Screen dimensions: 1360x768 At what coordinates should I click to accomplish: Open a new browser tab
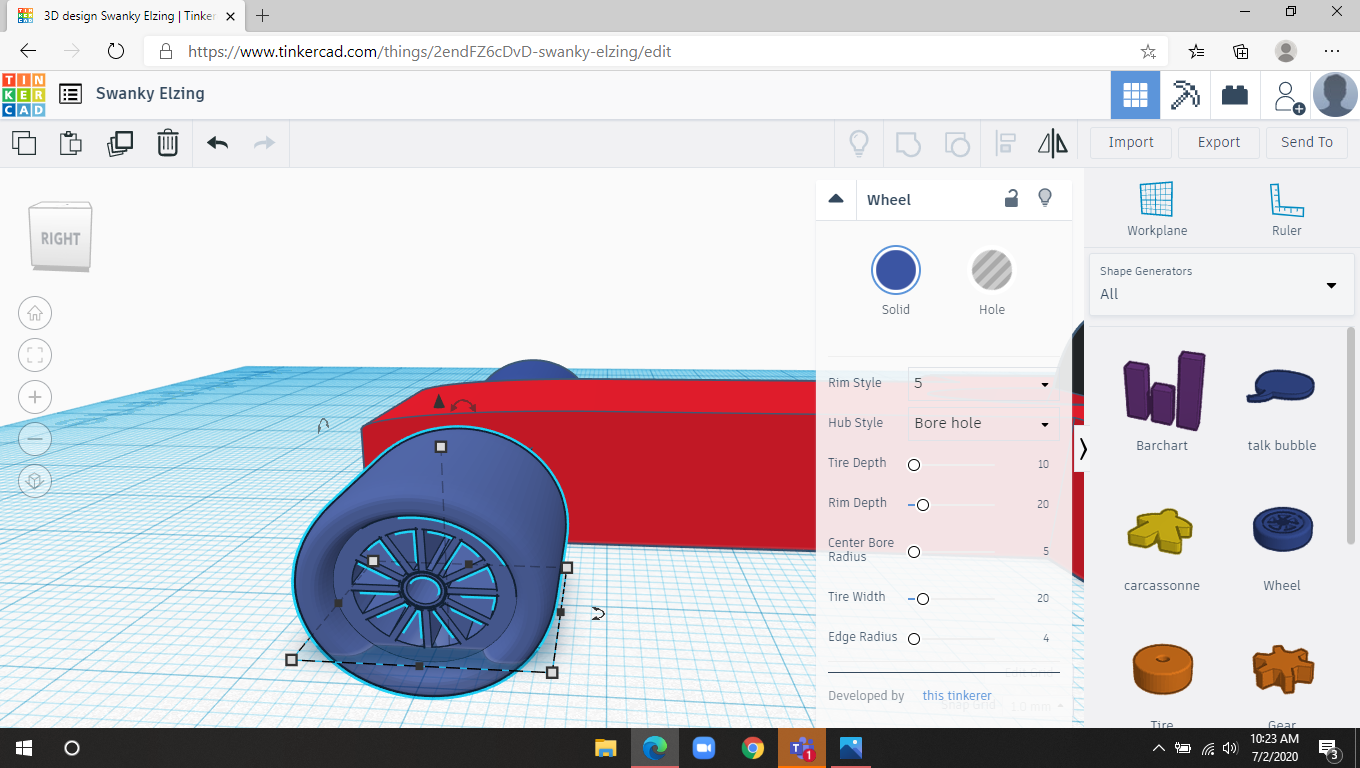(263, 16)
